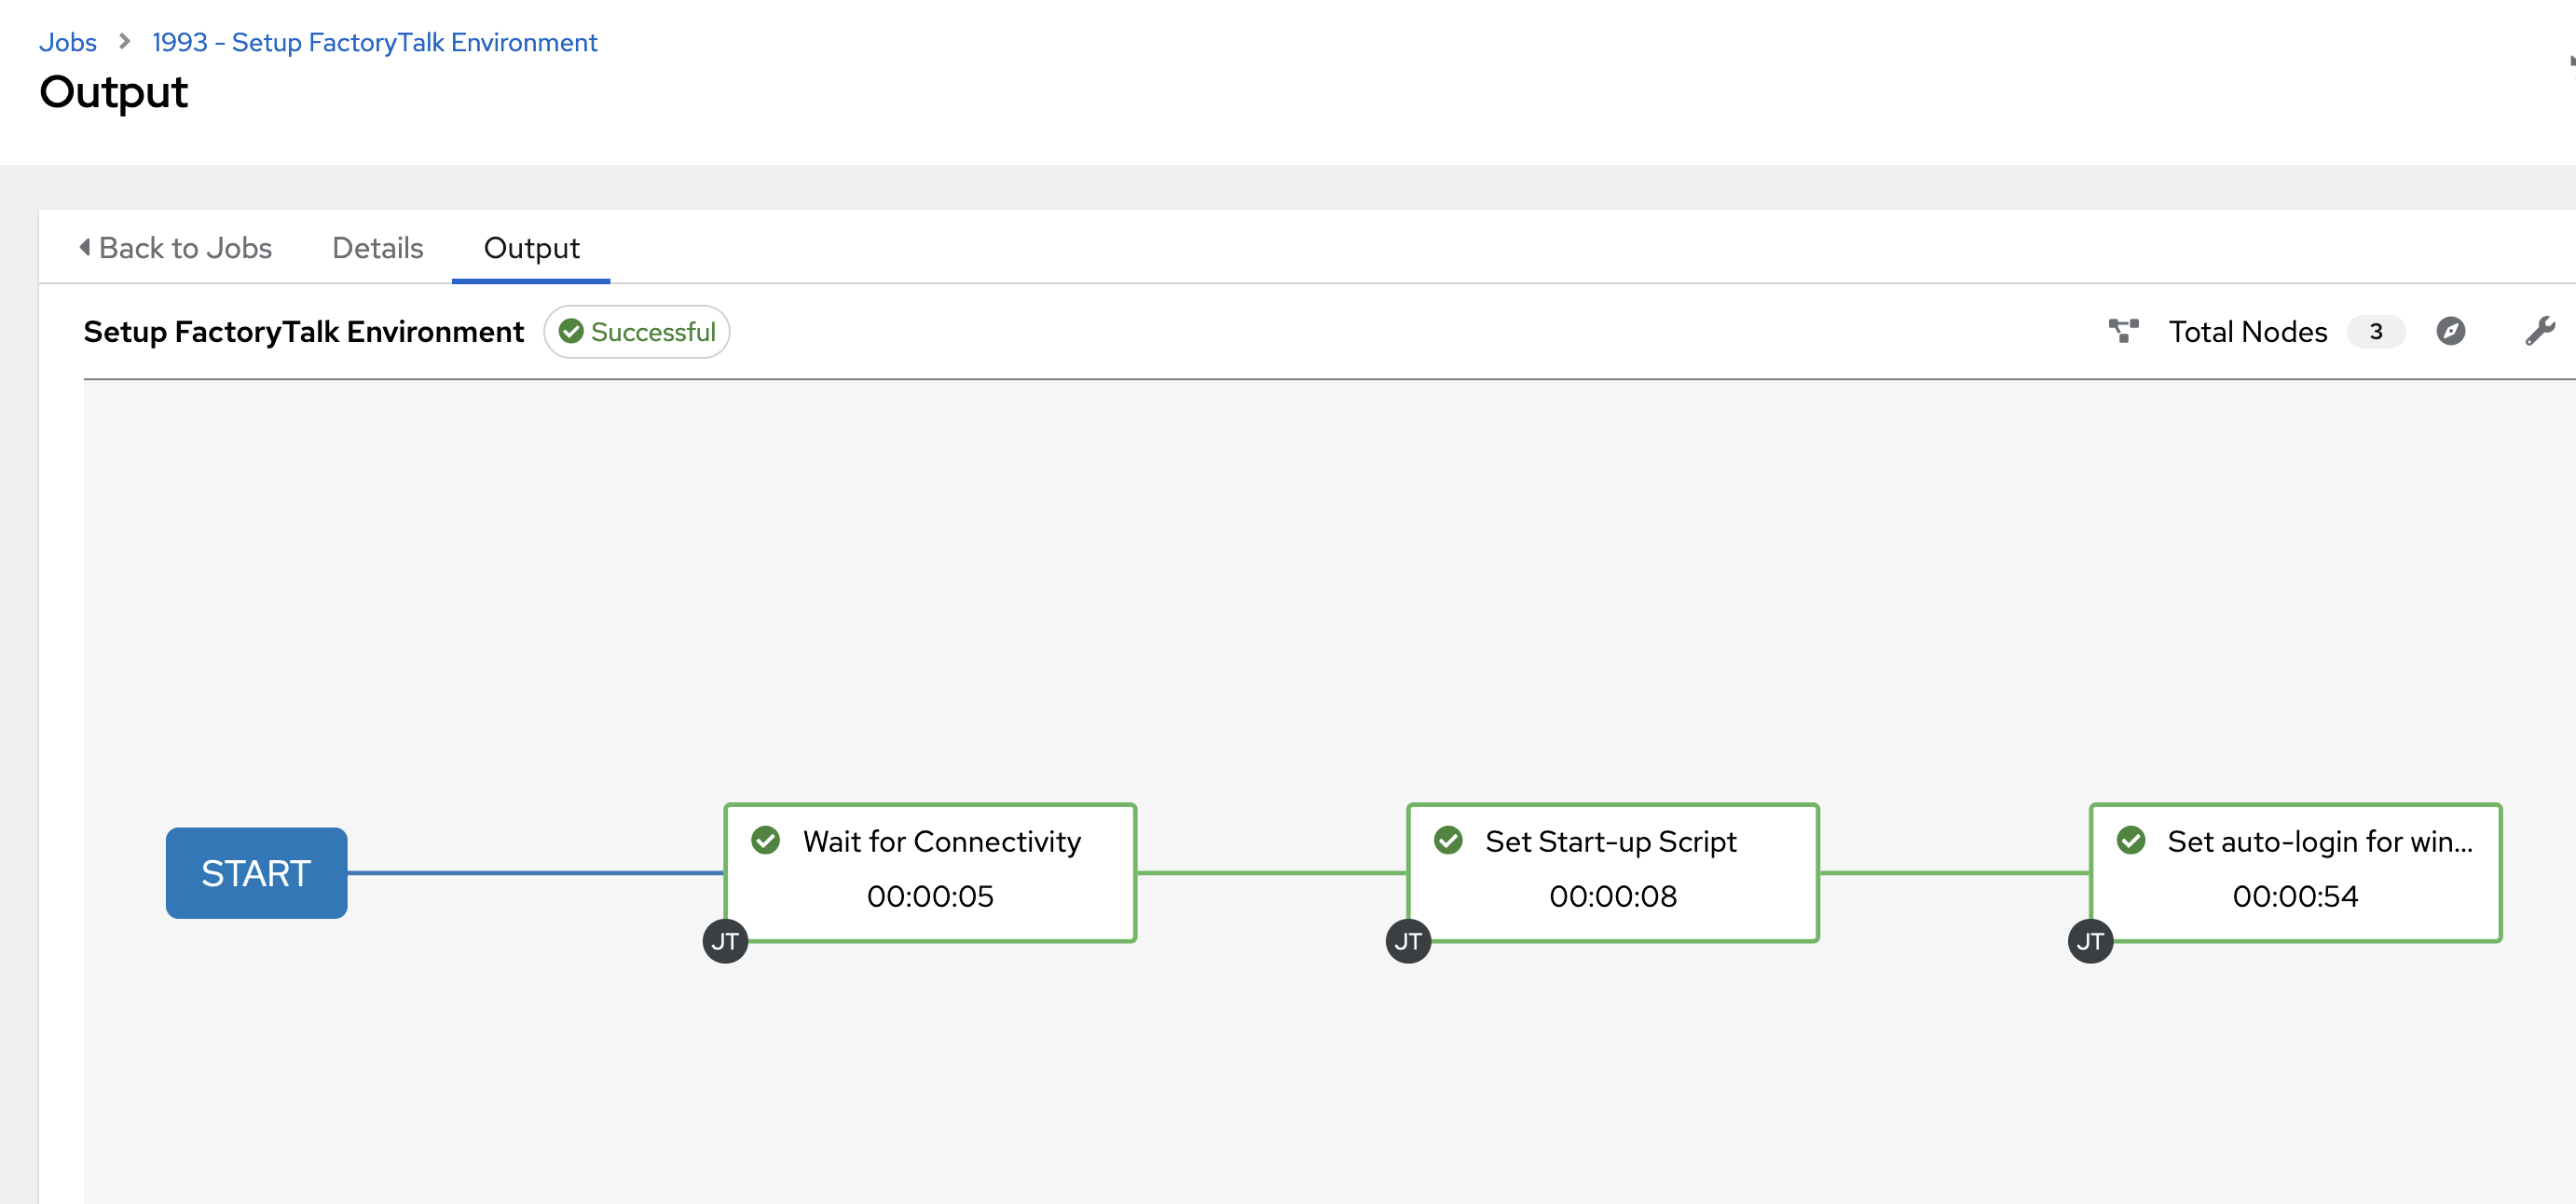Open the Jobs breadcrumb link
The height and width of the screenshot is (1204, 2576).
pyautogui.click(x=68, y=43)
